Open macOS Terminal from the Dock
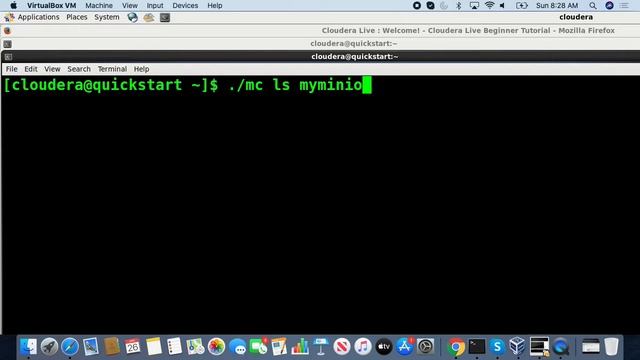The image size is (640, 360). 477,347
